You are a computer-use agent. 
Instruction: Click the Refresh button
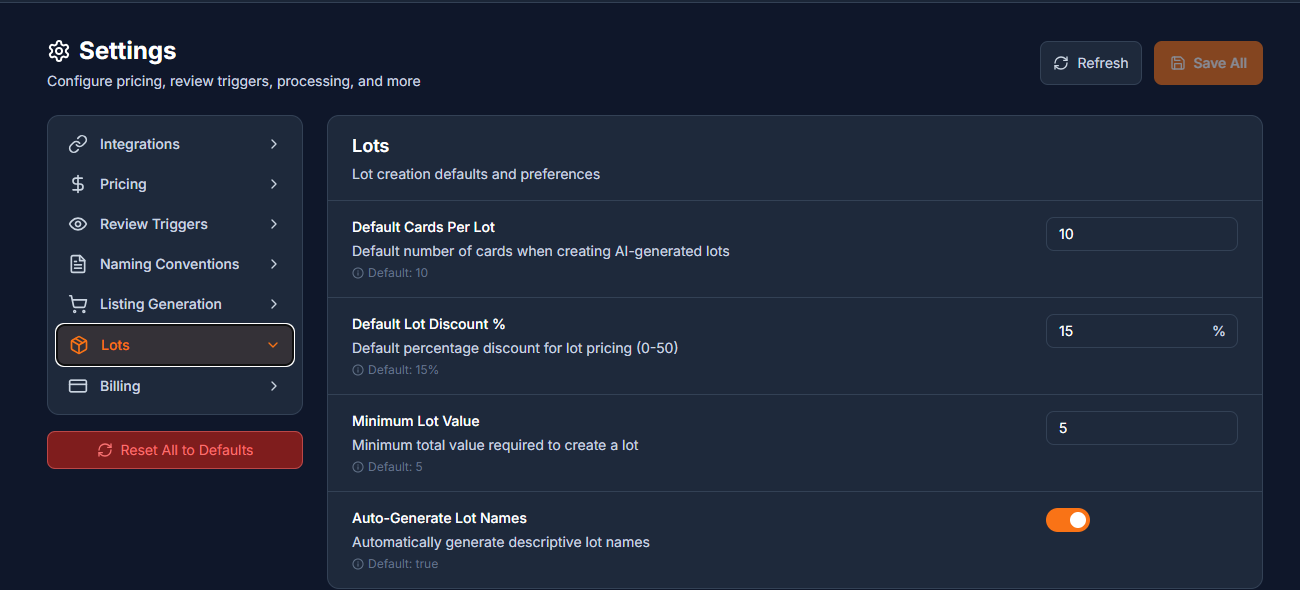(1090, 62)
